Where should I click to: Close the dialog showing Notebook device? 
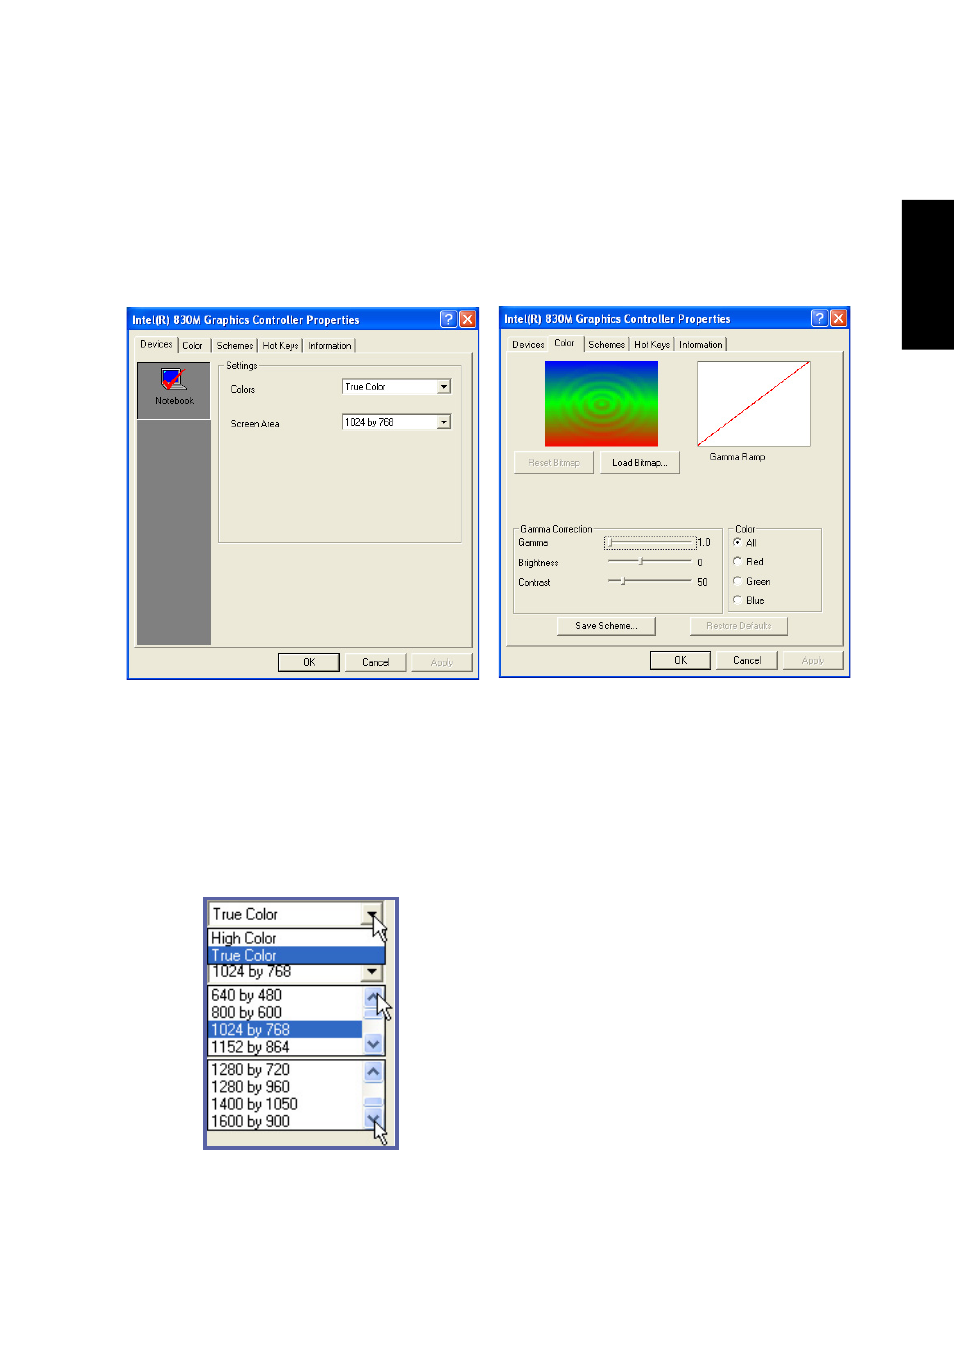click(x=467, y=319)
